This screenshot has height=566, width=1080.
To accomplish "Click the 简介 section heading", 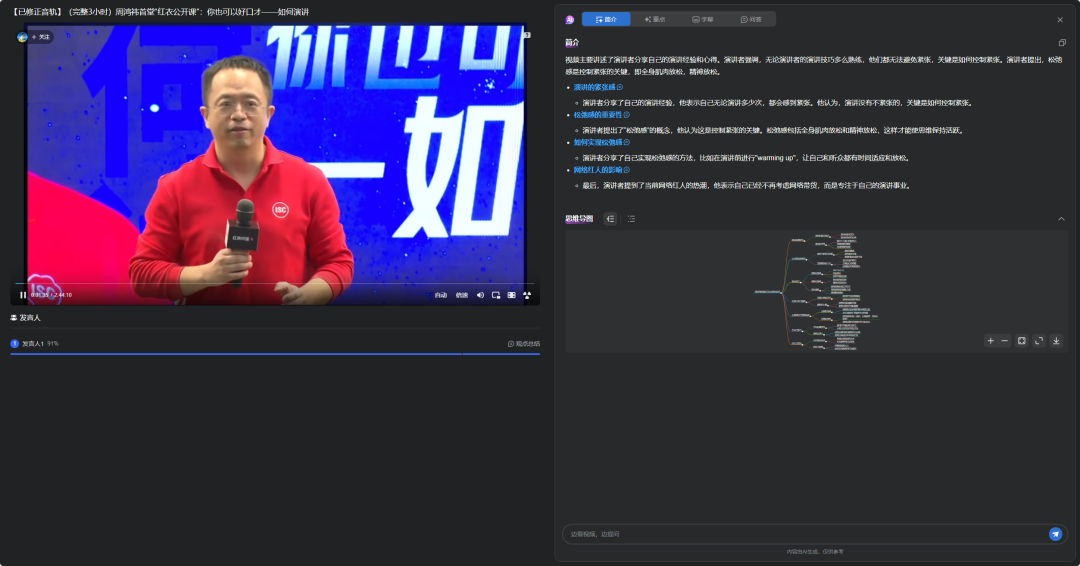I will (572, 43).
